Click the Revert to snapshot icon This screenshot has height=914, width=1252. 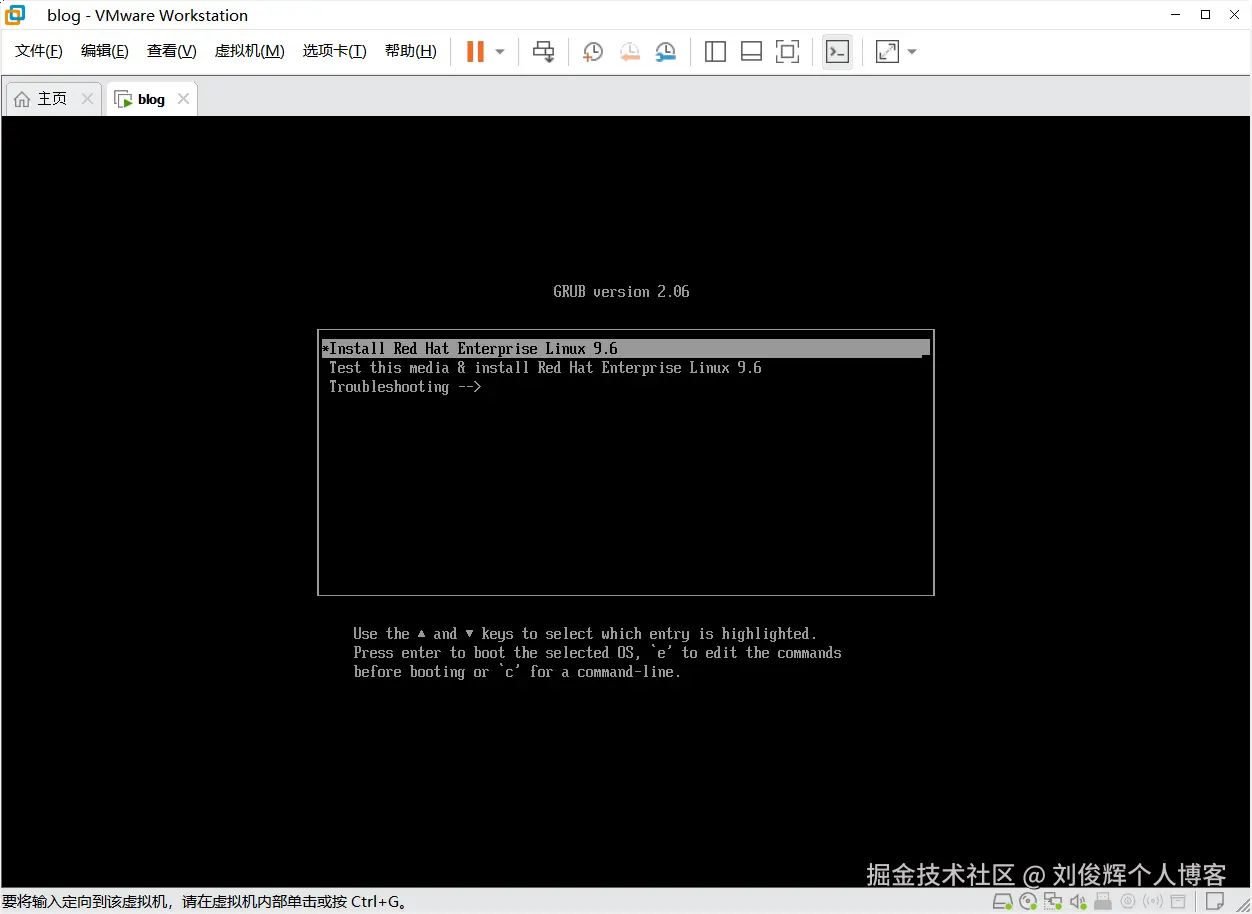(x=629, y=52)
